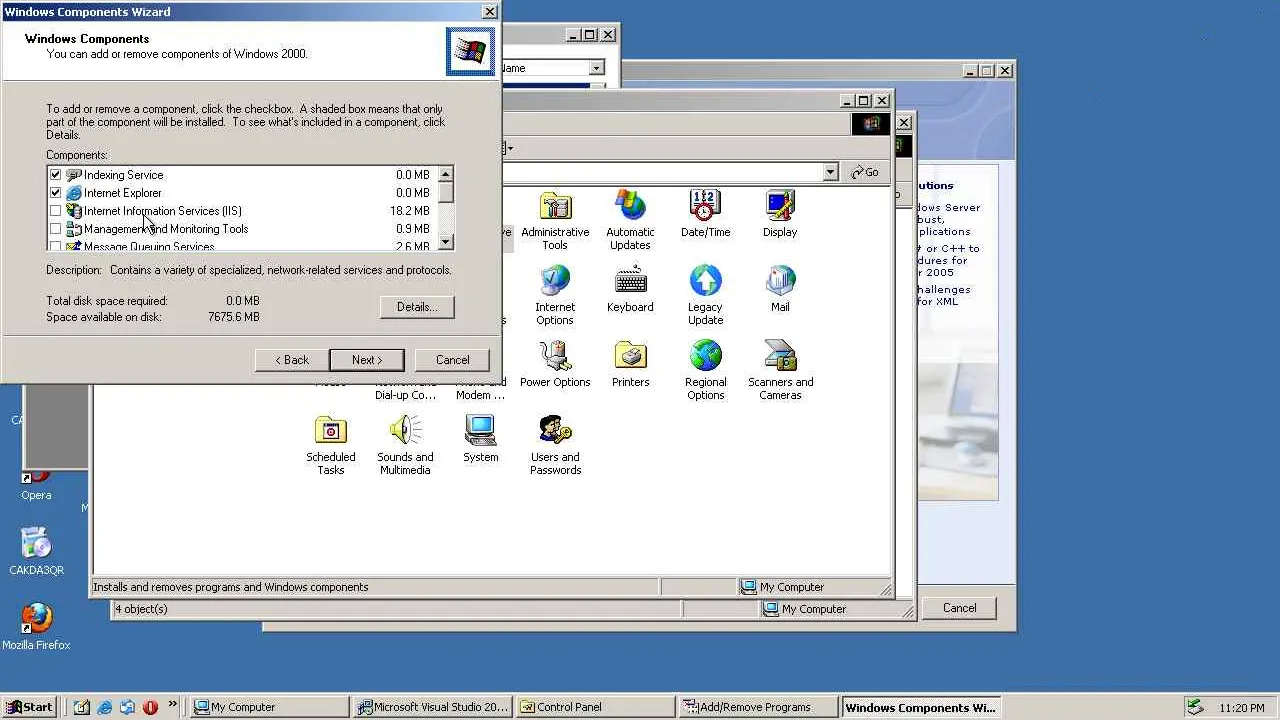Select the Windows Components Wizard taskbar button
The width and height of the screenshot is (1280, 720).
pyautogui.click(x=921, y=707)
